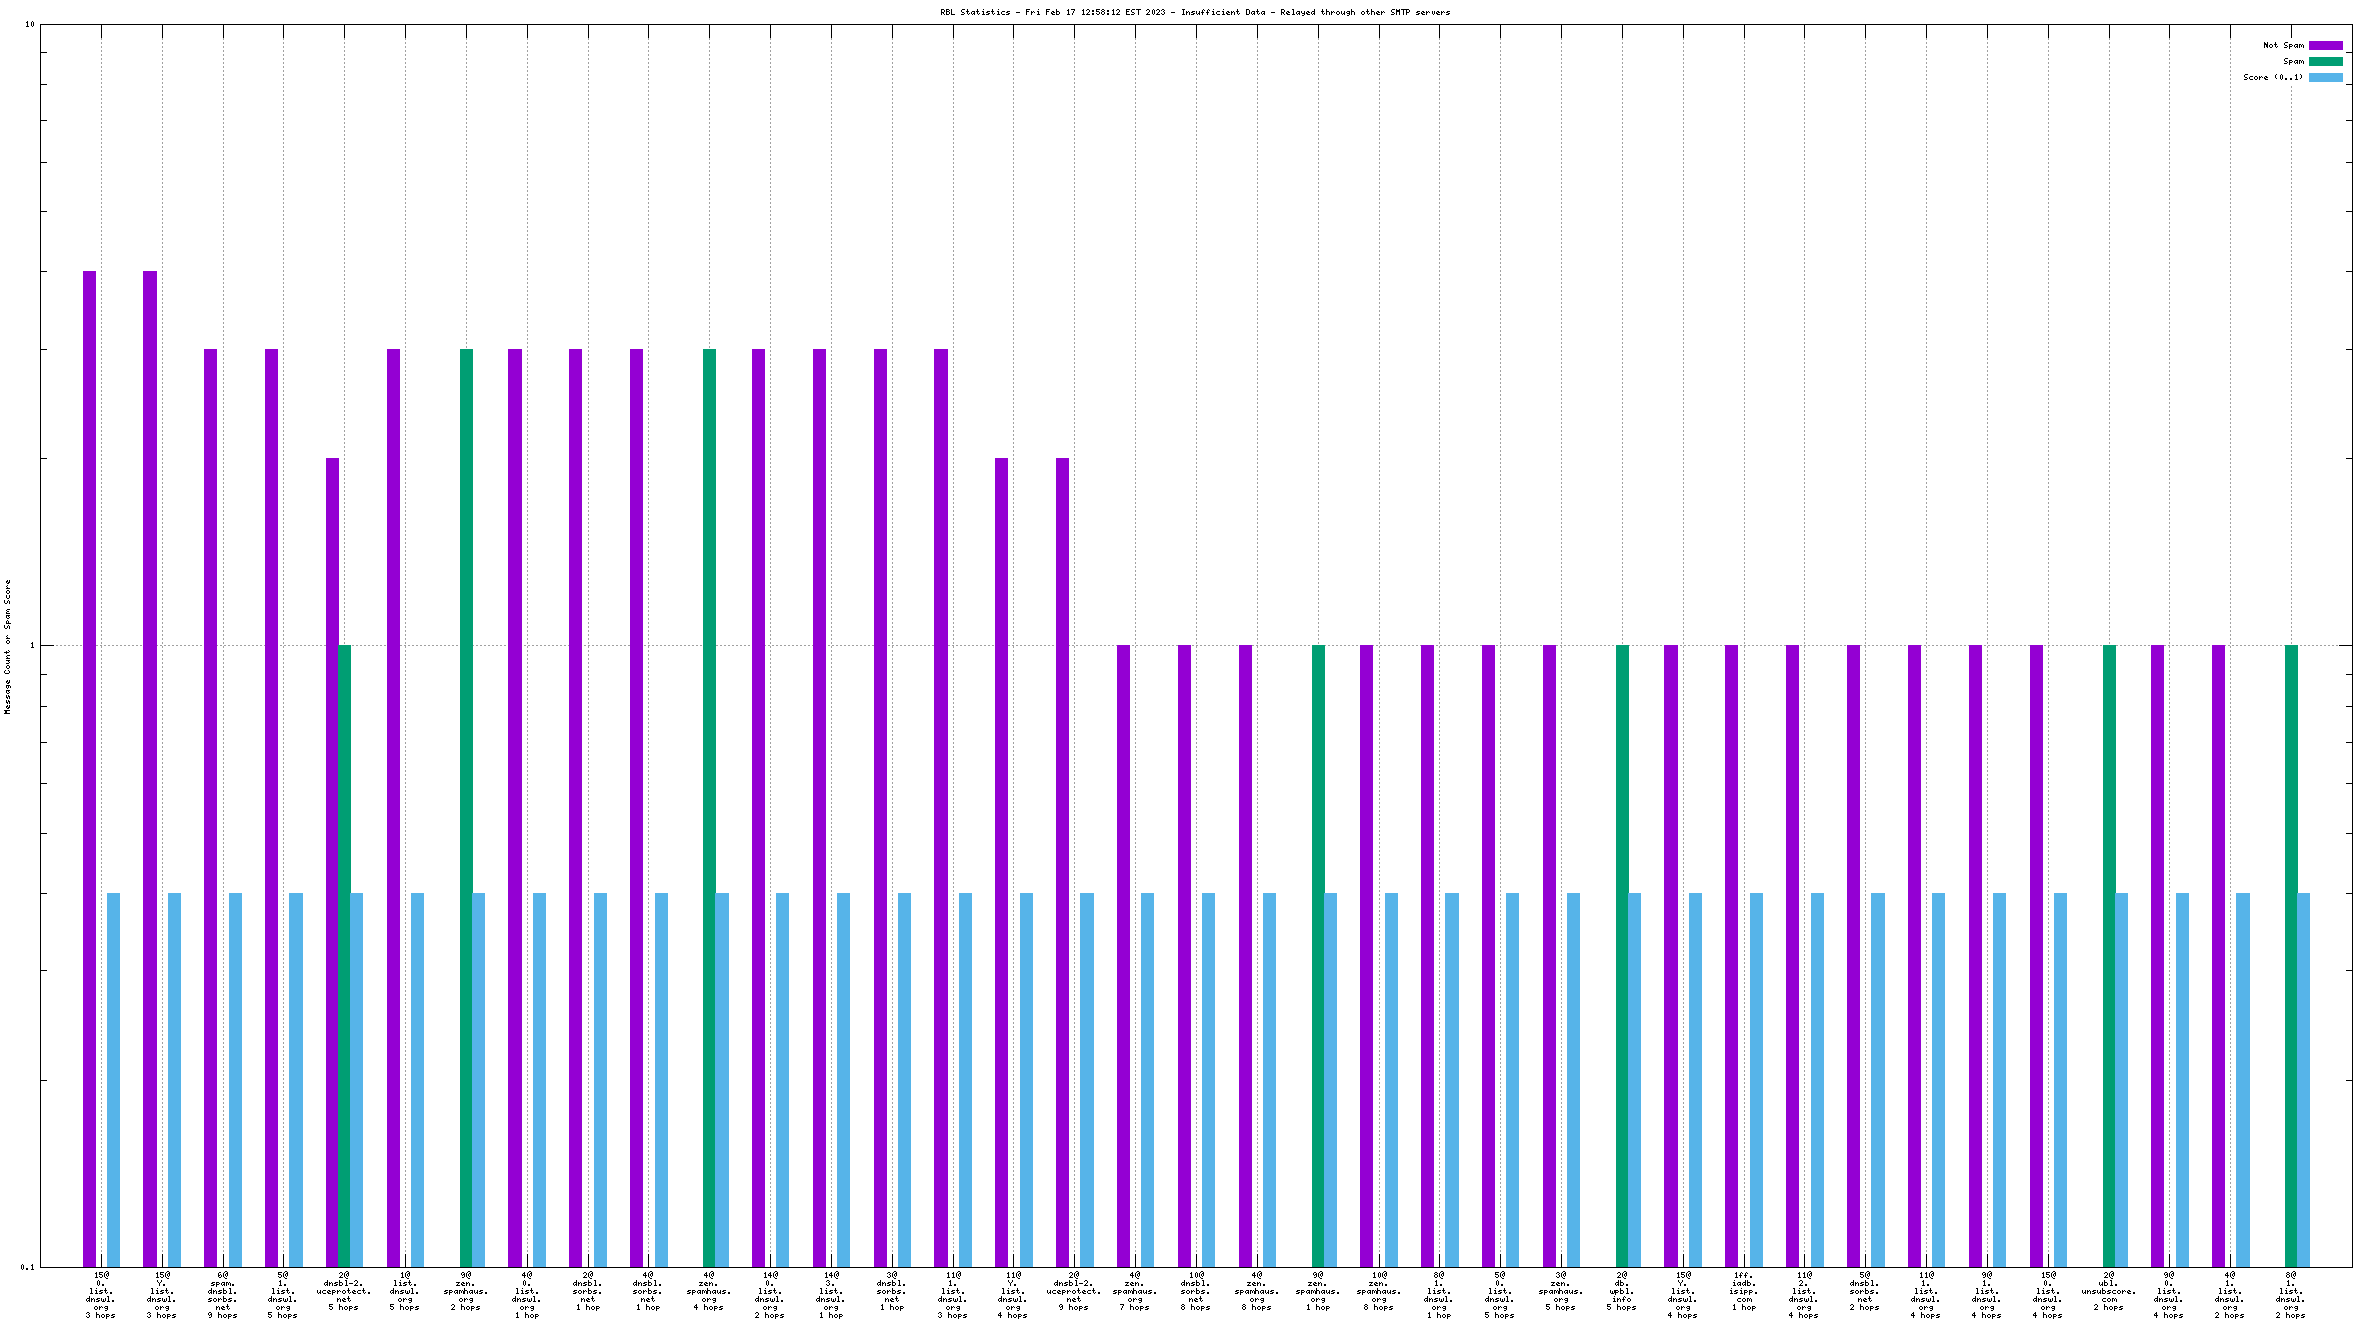
Task: Click the Not Spam legend text
Action: 2283,45
